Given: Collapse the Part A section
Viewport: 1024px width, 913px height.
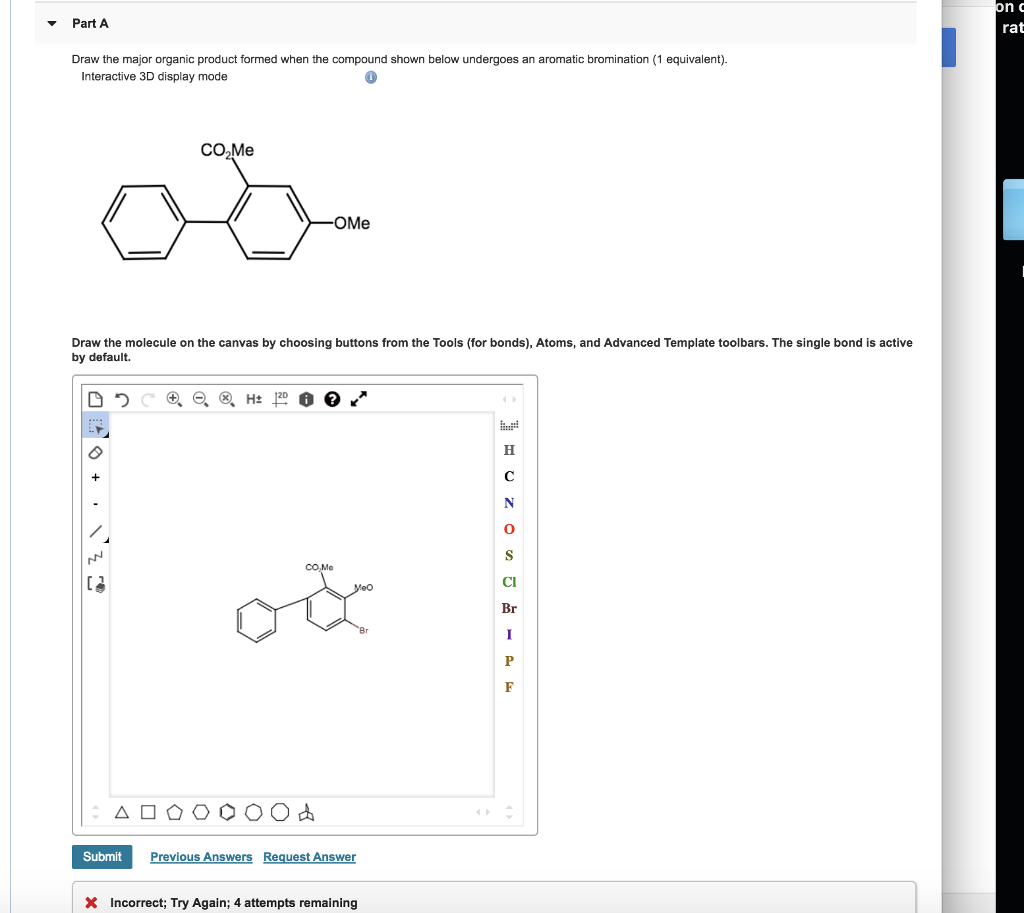Looking at the screenshot, I should (x=51, y=23).
